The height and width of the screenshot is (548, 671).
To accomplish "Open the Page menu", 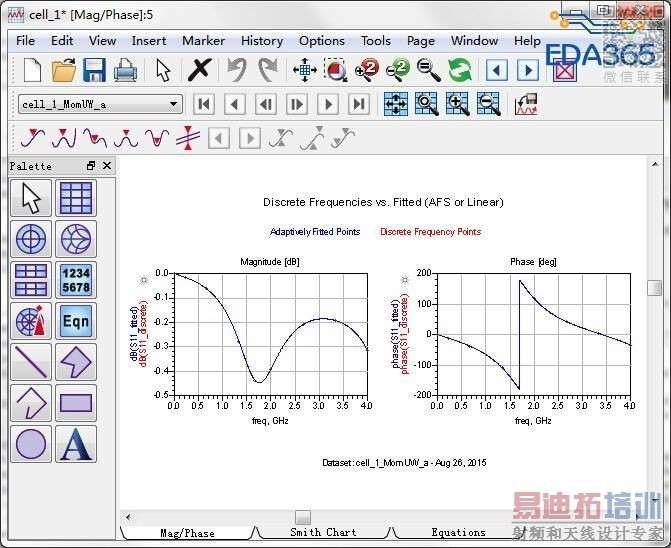I will (421, 41).
